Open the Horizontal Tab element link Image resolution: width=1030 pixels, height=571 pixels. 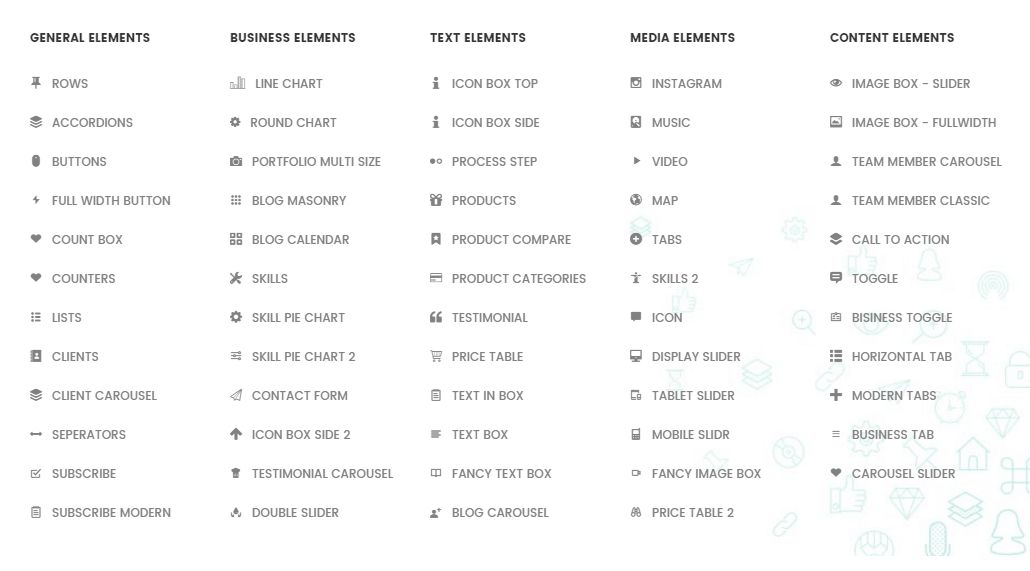[x=901, y=356]
